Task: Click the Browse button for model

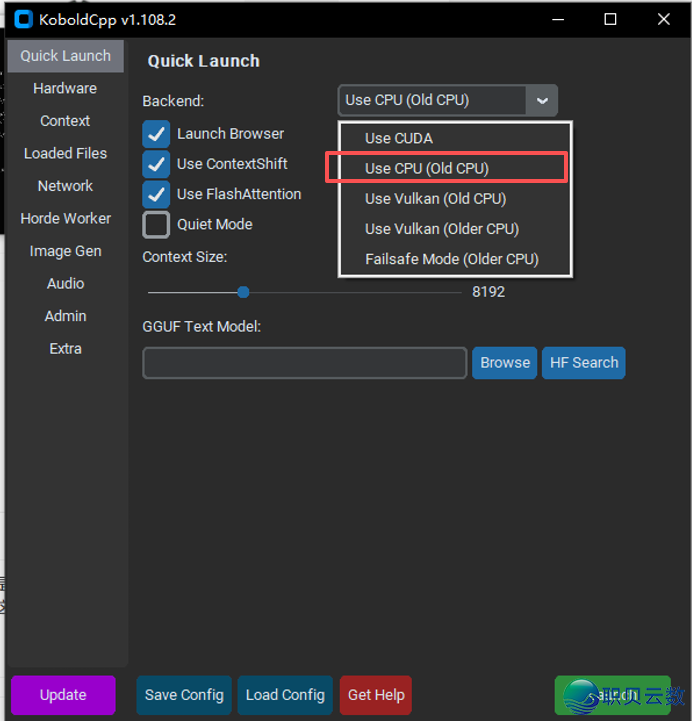Action: click(x=505, y=363)
